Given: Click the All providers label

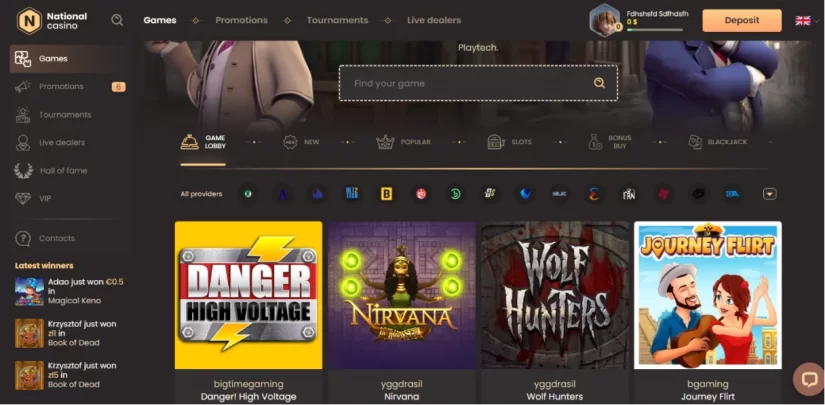Looking at the screenshot, I should click(202, 194).
